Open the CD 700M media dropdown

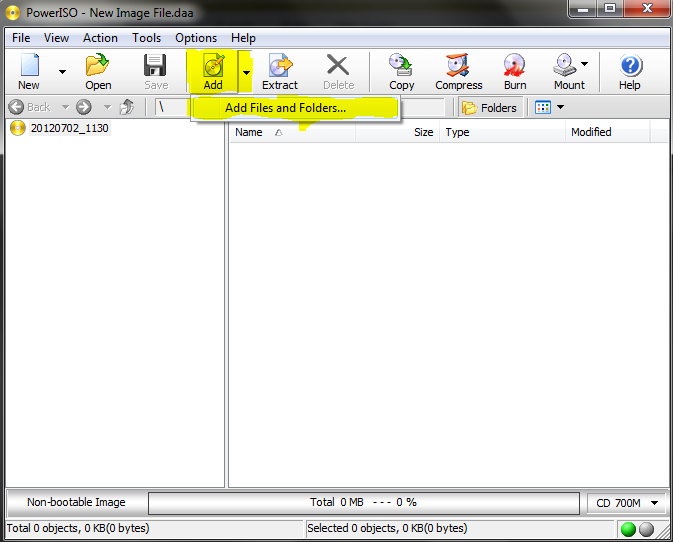pos(627,503)
